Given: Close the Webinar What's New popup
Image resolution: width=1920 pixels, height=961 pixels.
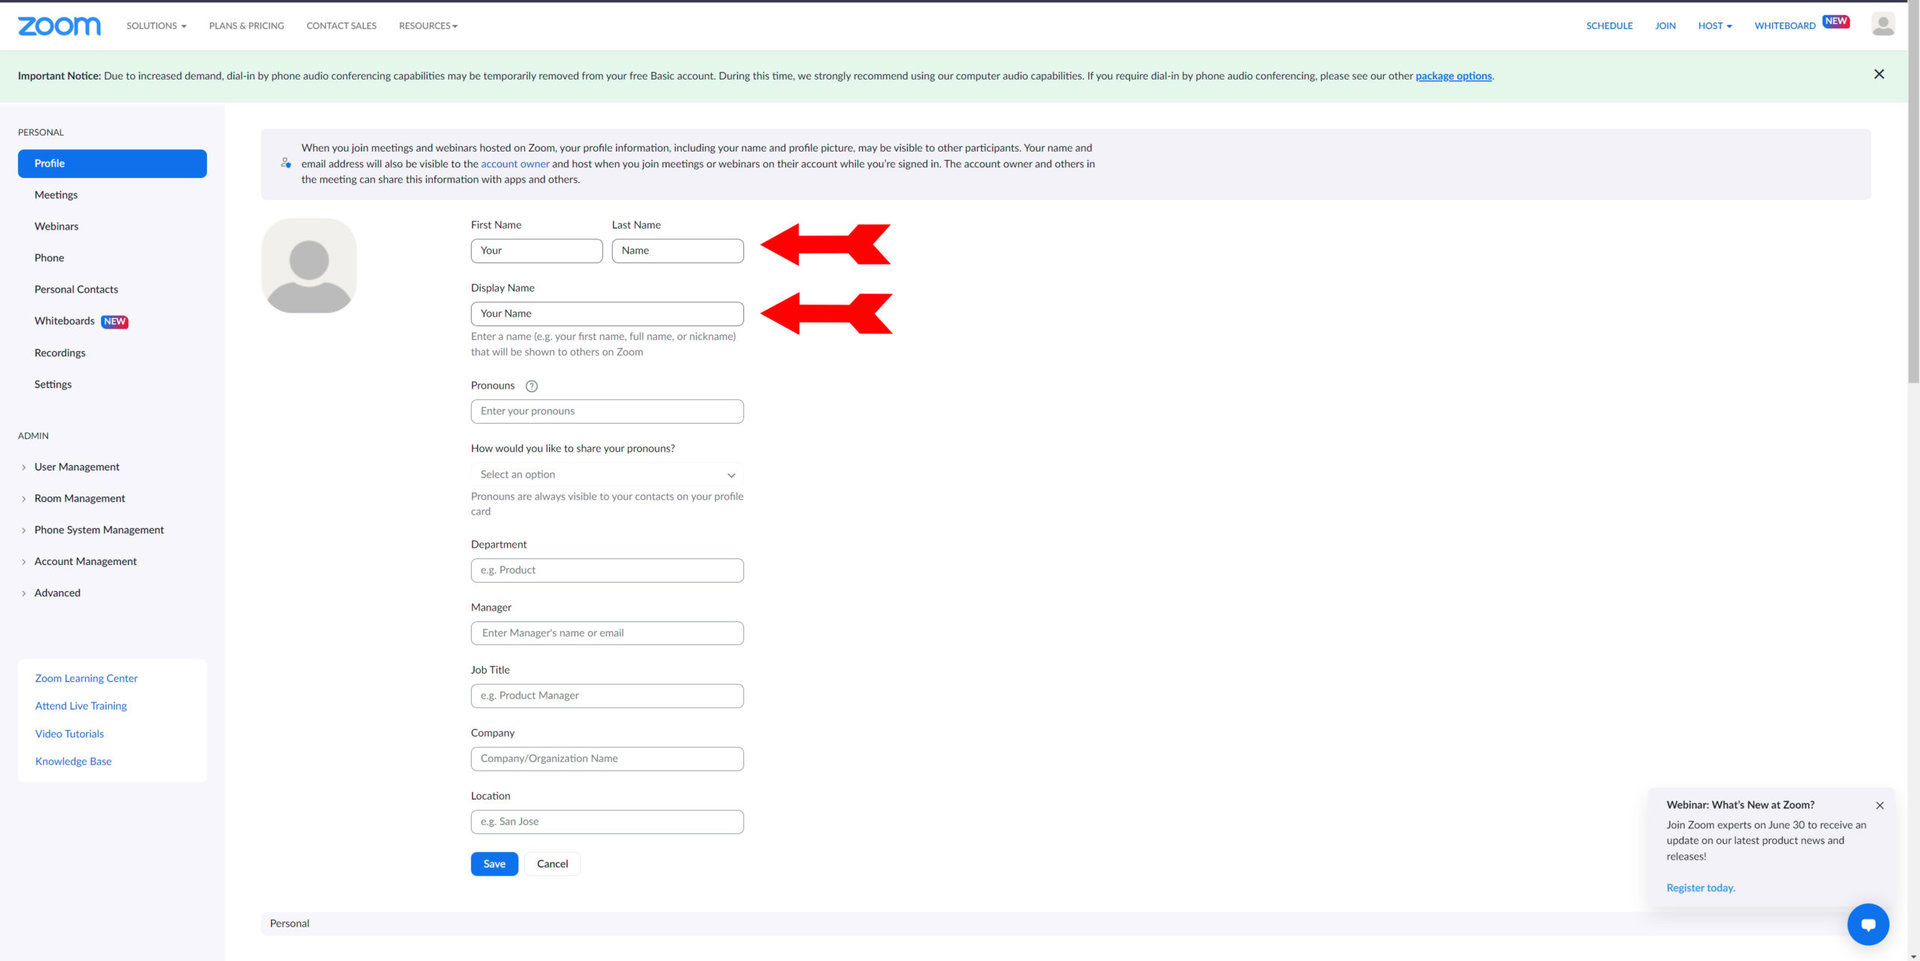Looking at the screenshot, I should point(1880,805).
